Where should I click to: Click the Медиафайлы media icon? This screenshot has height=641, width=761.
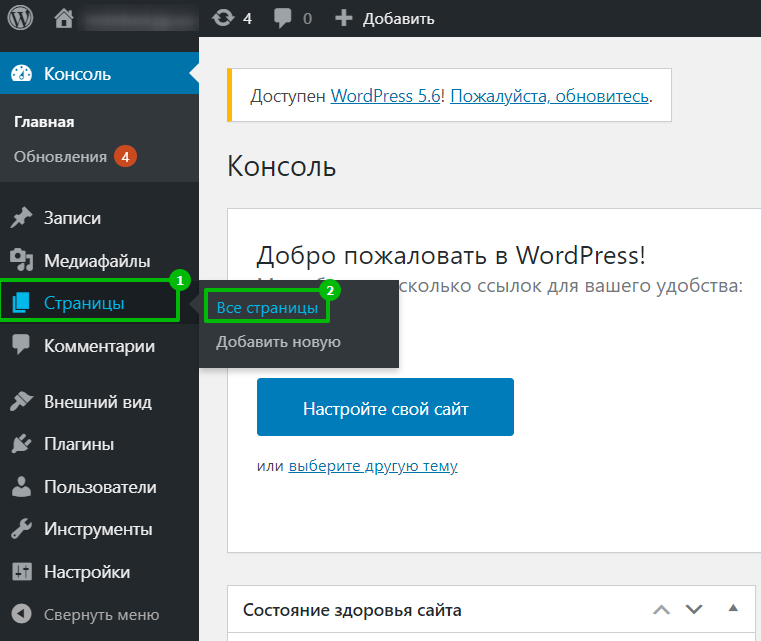(21, 260)
